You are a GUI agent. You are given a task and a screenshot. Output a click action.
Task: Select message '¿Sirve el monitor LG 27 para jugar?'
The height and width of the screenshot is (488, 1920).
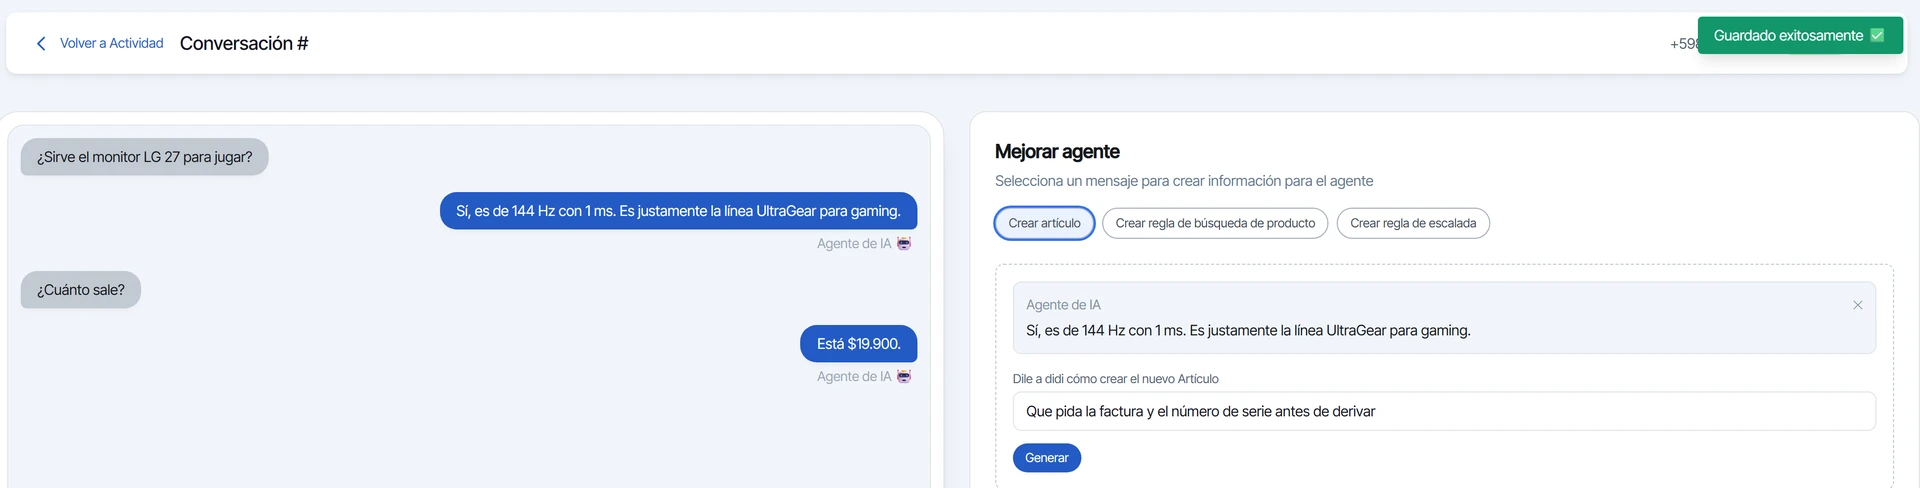pos(145,157)
